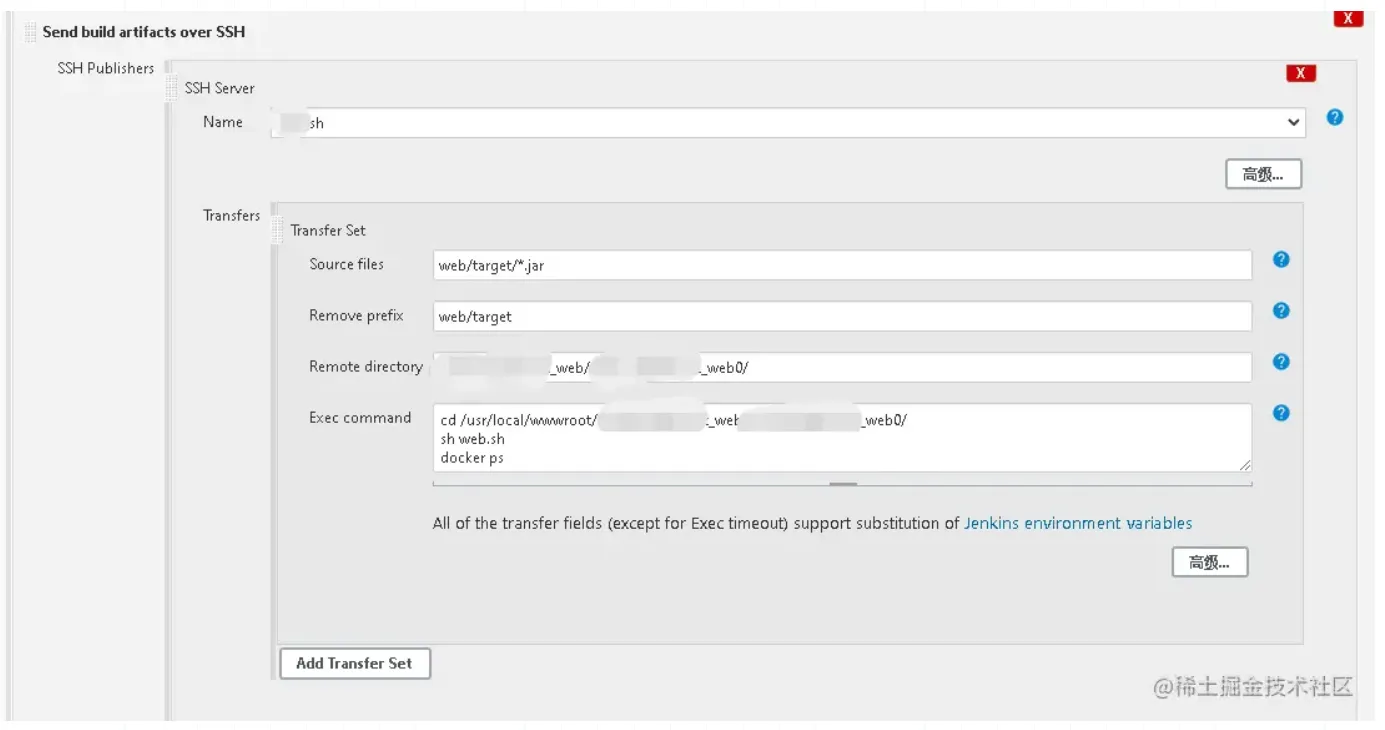Open help for Exec command field
This screenshot has width=1385, height=730.
(x=1281, y=413)
